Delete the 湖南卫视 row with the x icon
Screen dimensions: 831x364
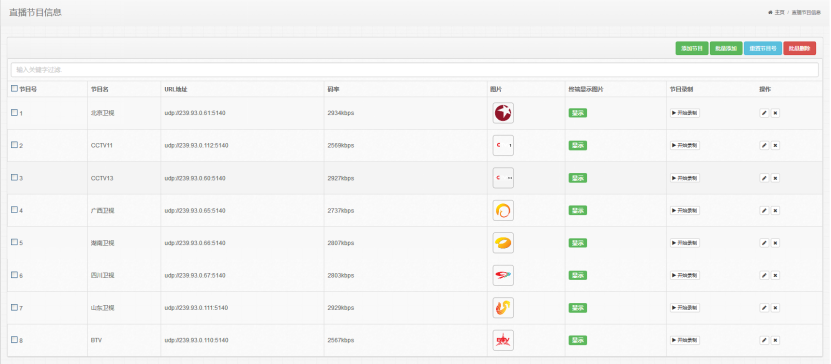[775, 243]
